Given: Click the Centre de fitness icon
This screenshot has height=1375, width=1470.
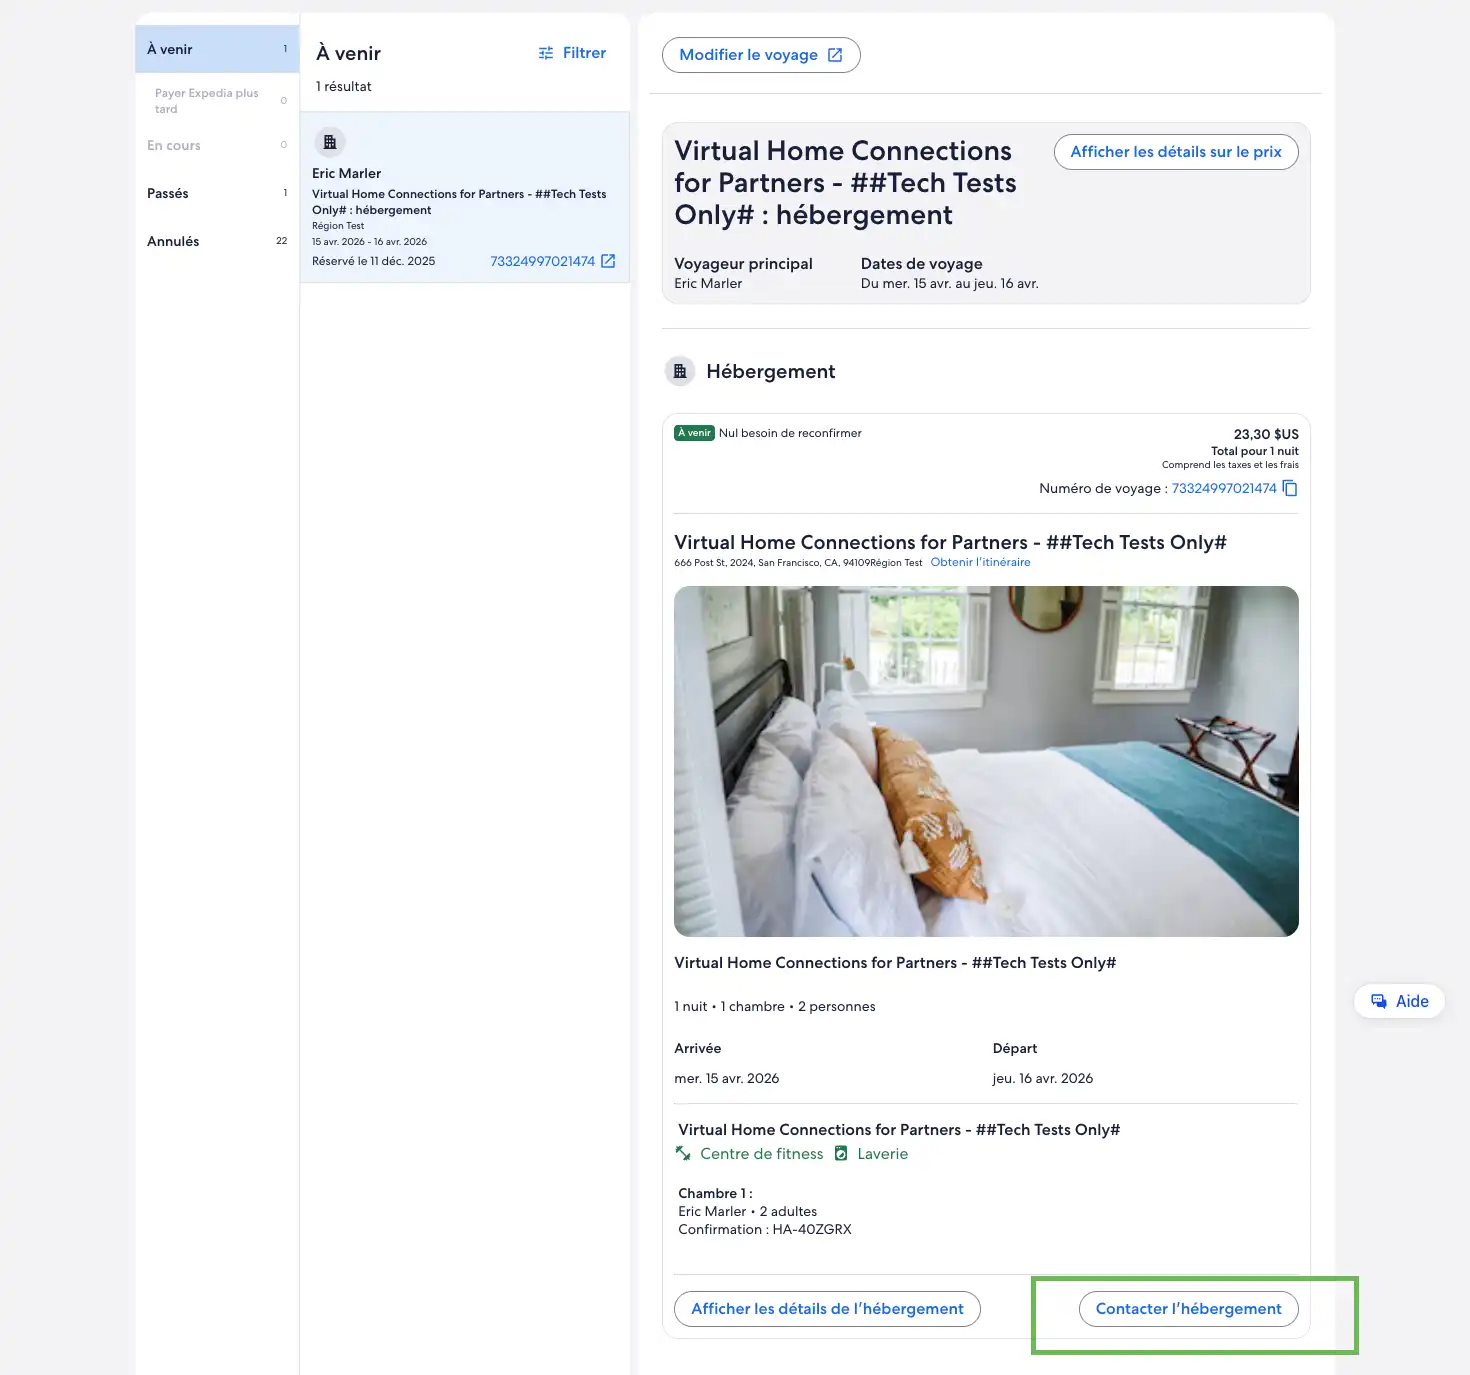Looking at the screenshot, I should point(683,1153).
